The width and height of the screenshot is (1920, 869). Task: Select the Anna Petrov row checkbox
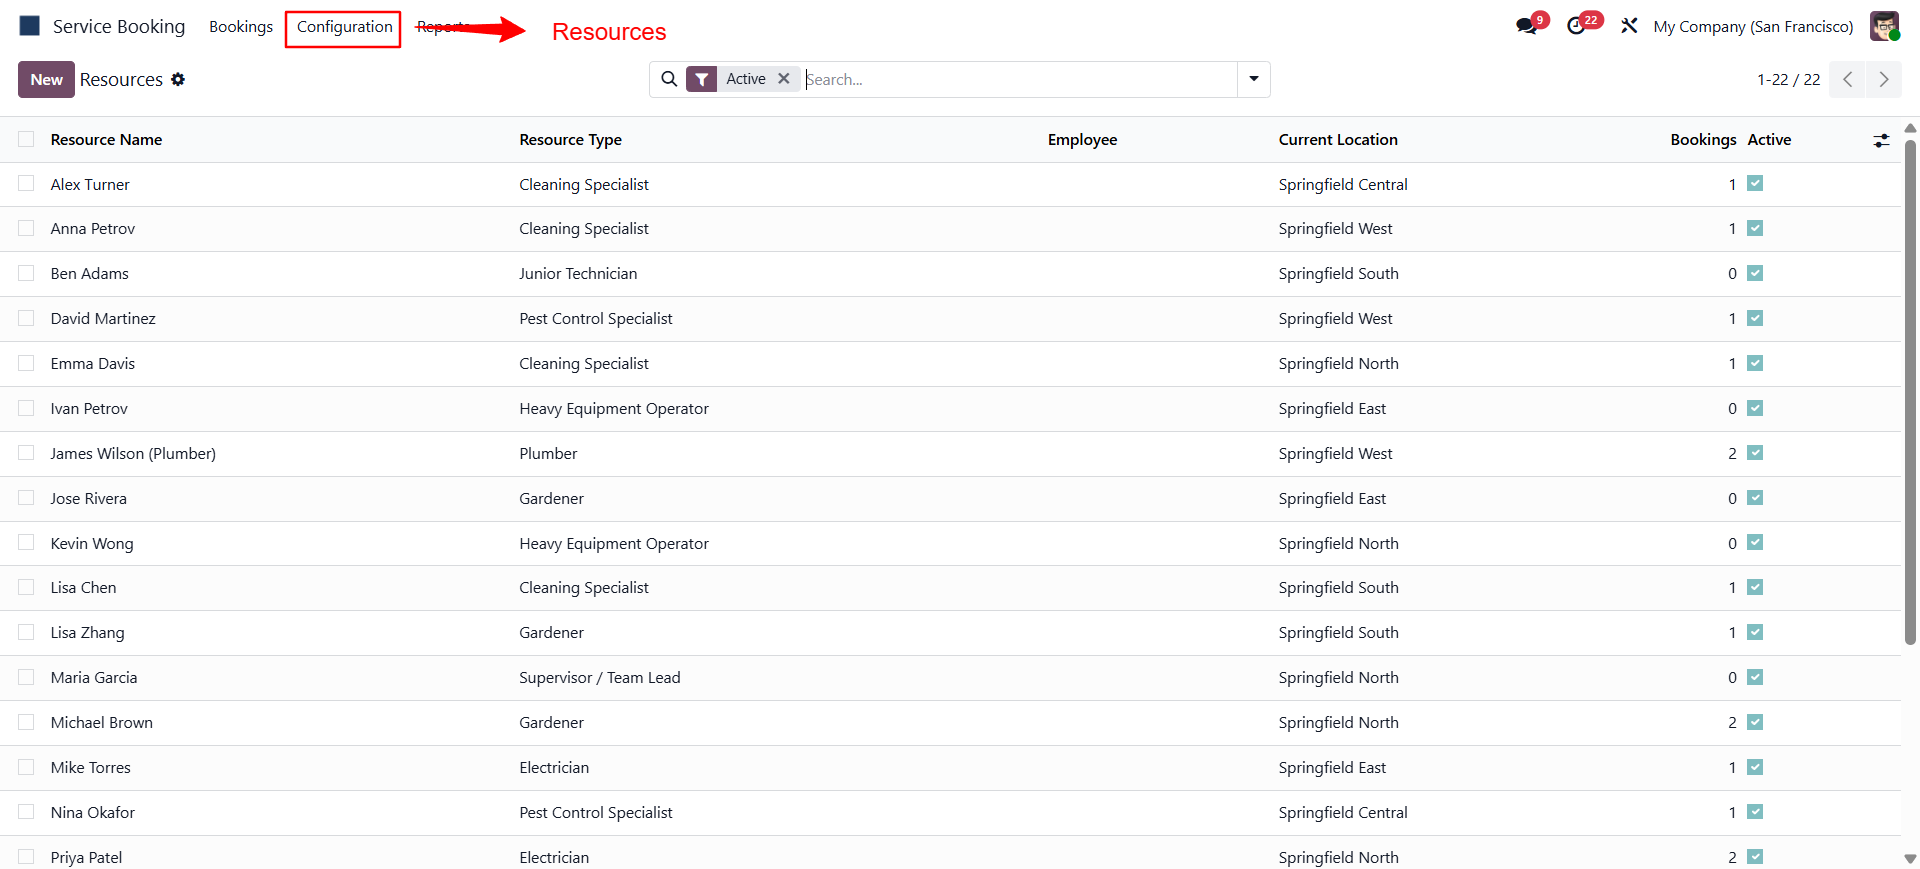[x=26, y=228]
